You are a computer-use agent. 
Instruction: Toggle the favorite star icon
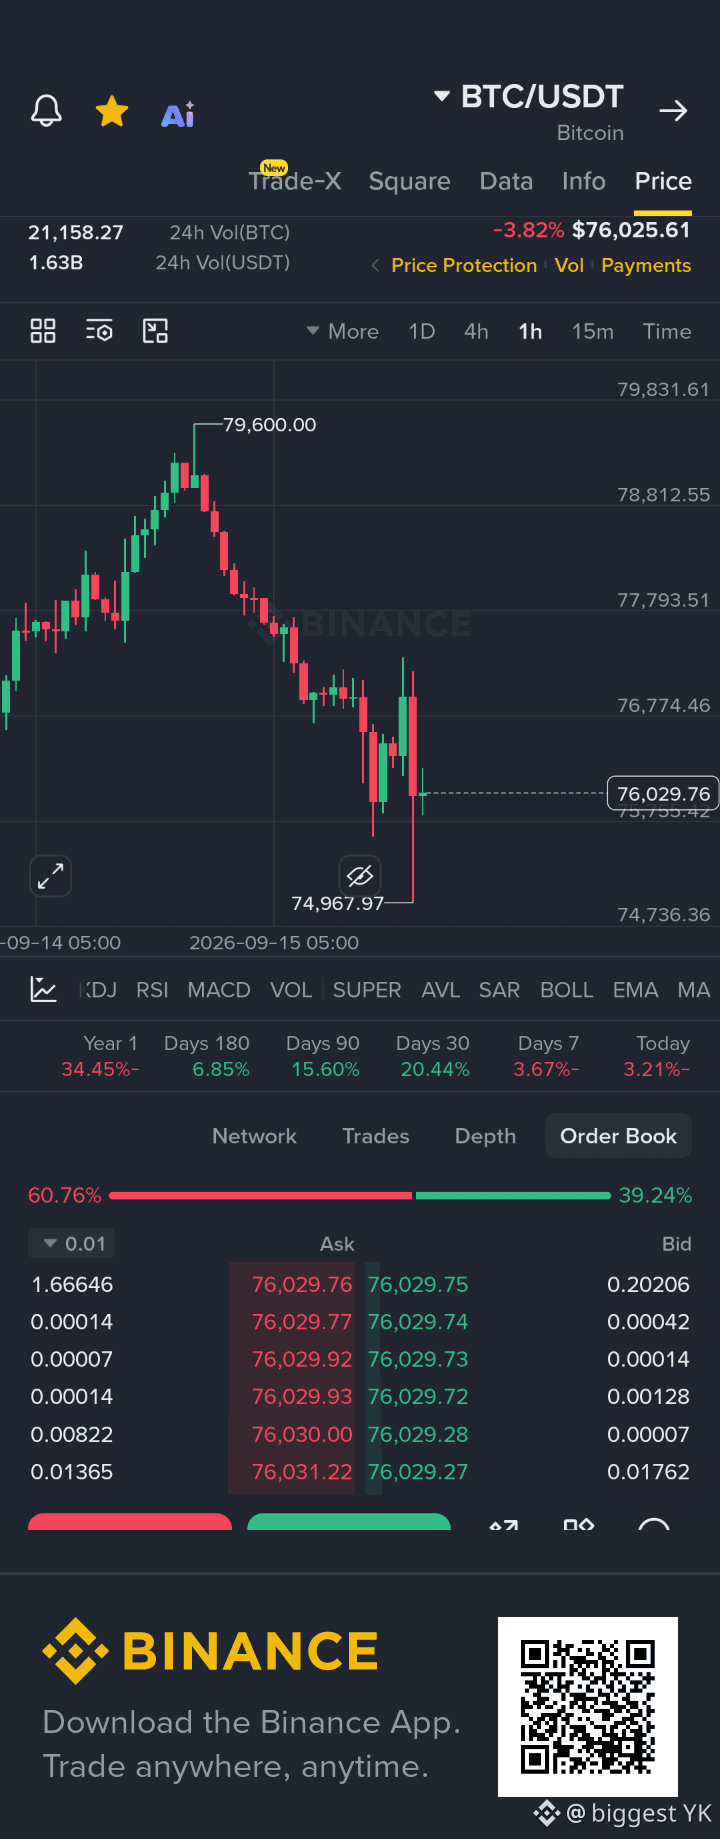112,111
